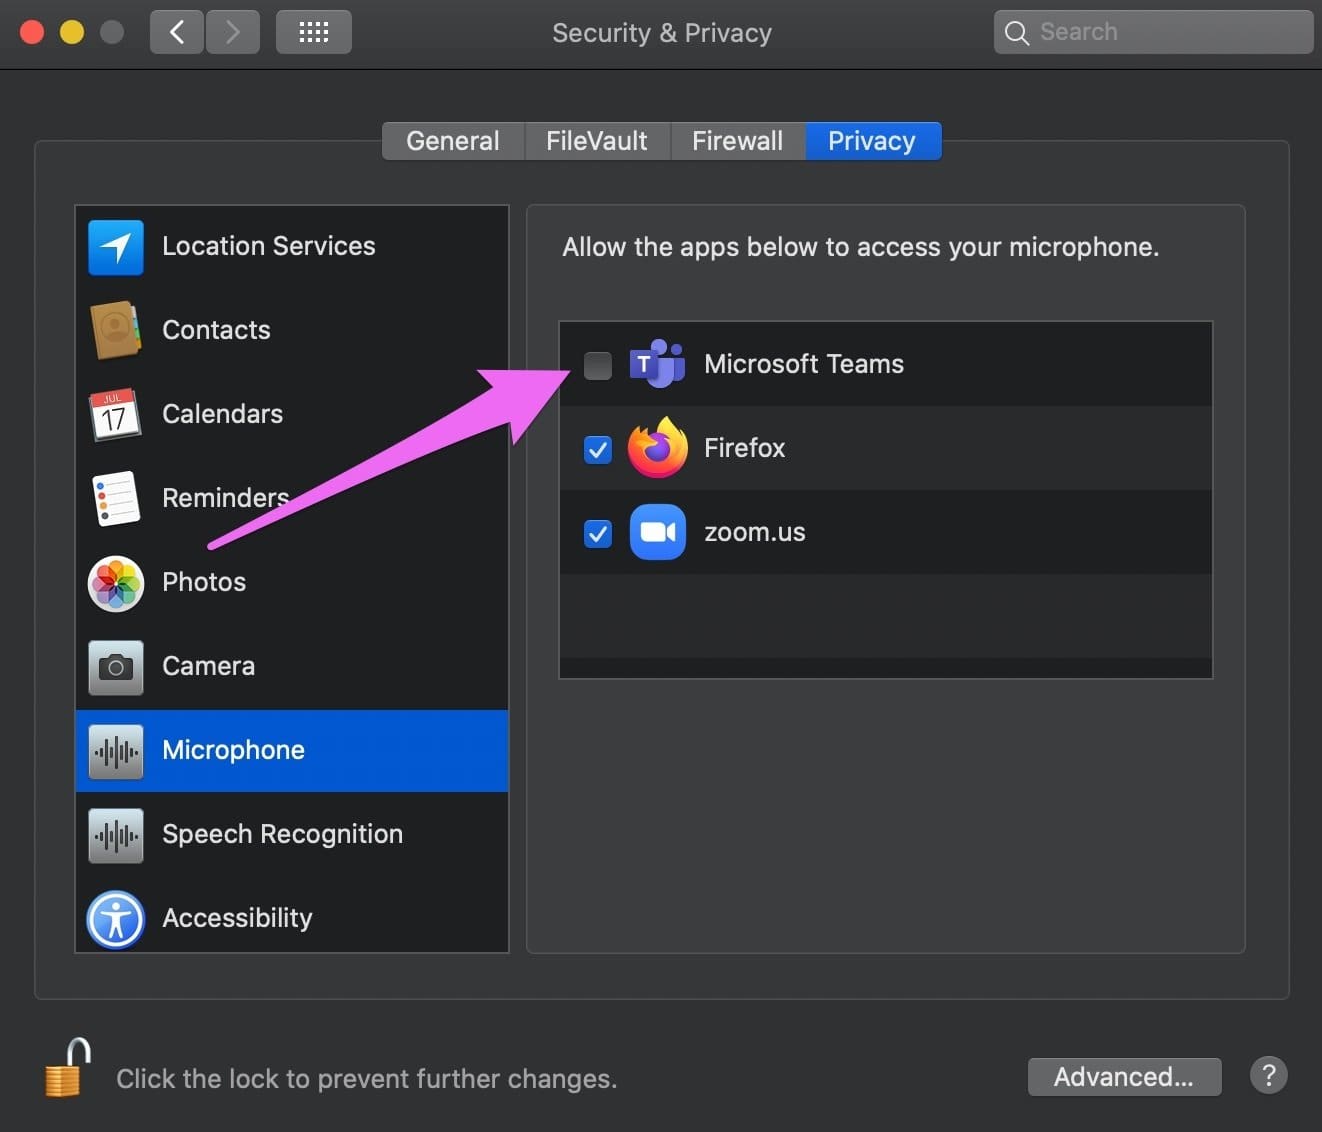Go forward with the right chevron

[233, 32]
